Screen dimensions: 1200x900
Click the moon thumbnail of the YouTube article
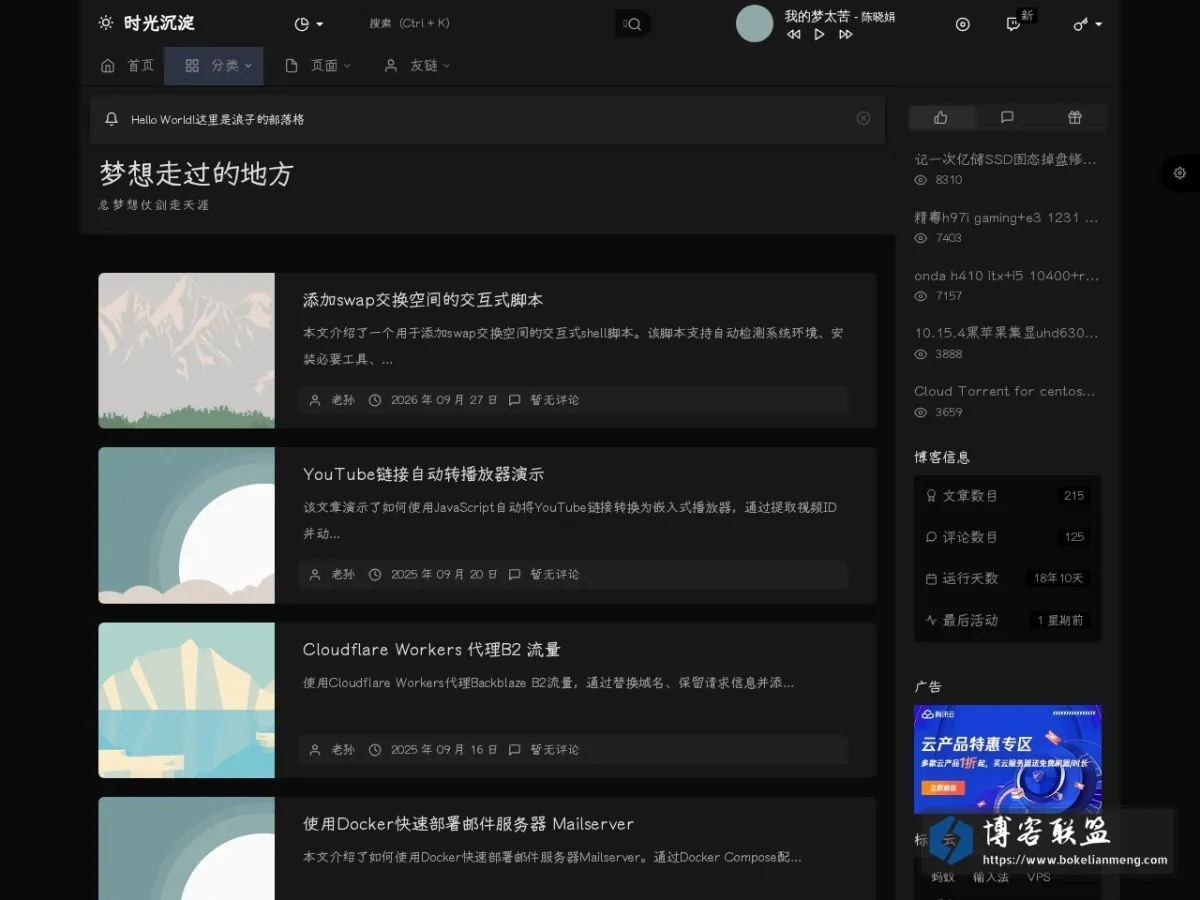click(186, 525)
